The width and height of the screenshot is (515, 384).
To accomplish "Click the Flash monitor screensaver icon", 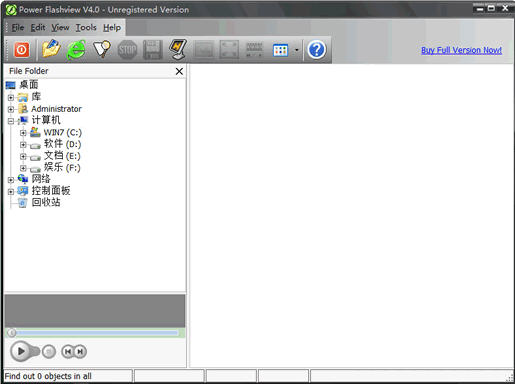I will 178,49.
